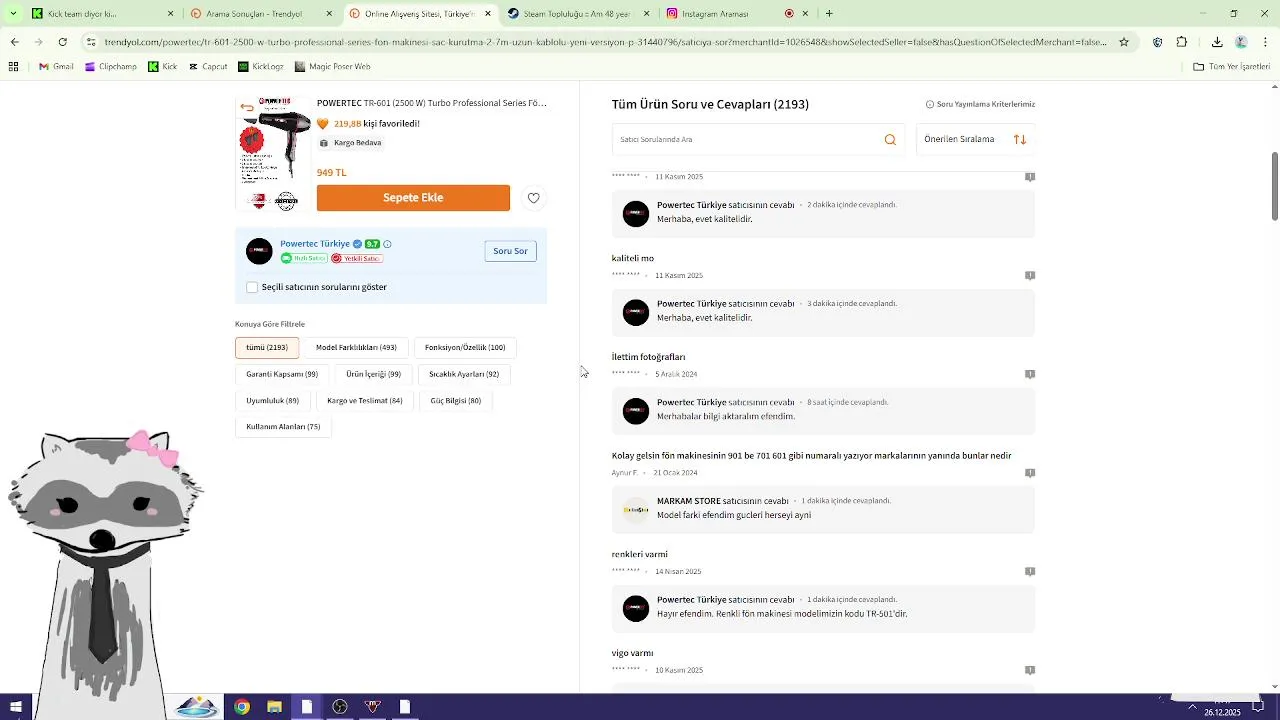Filter by Ürün İçeriği (99)
1280x720 pixels.
click(x=373, y=374)
